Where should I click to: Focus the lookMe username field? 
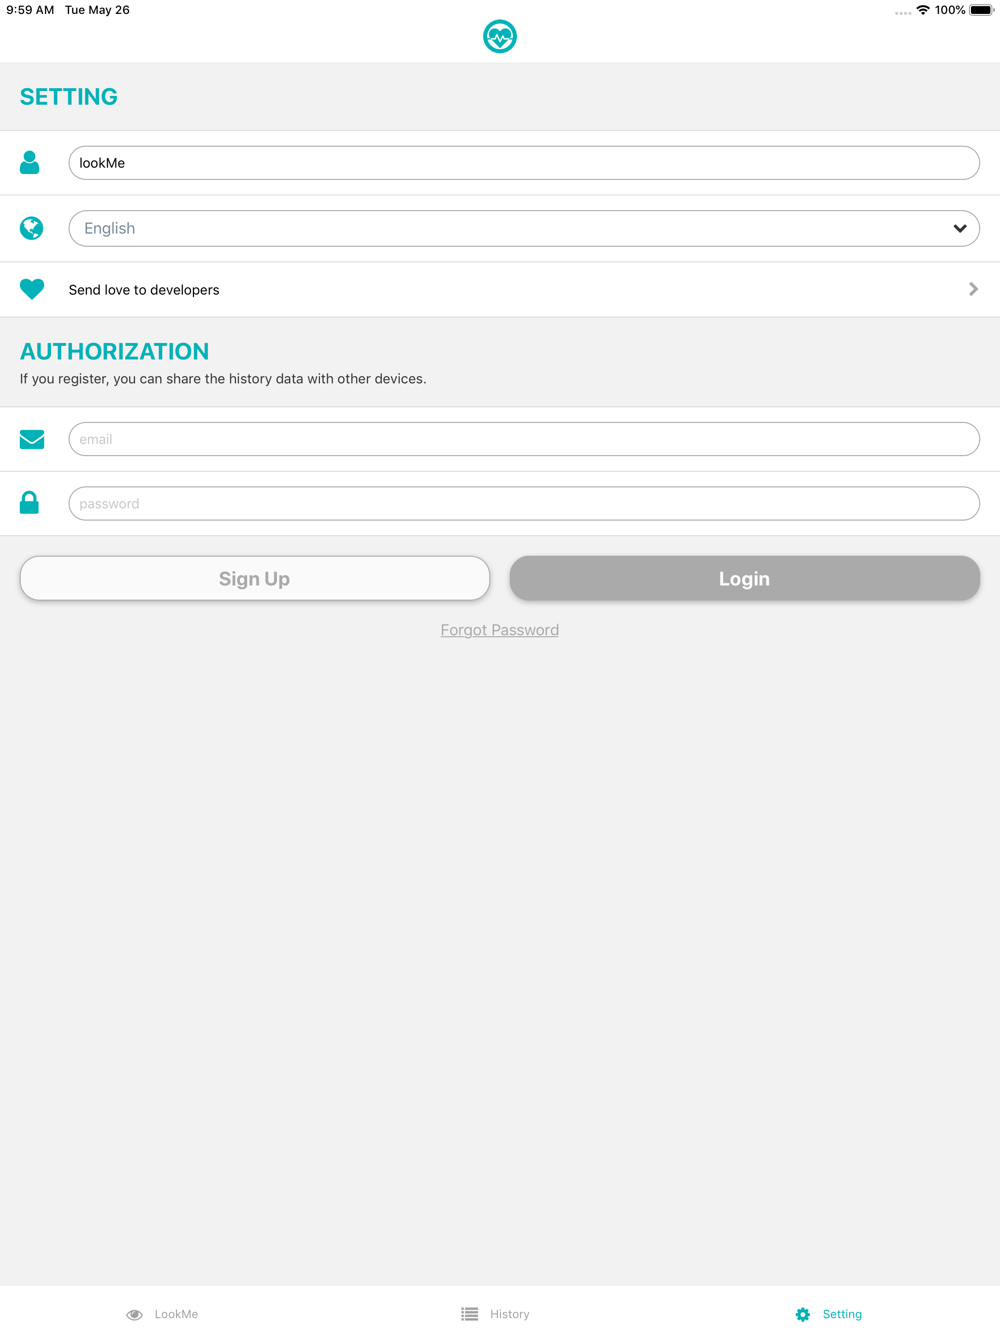524,163
